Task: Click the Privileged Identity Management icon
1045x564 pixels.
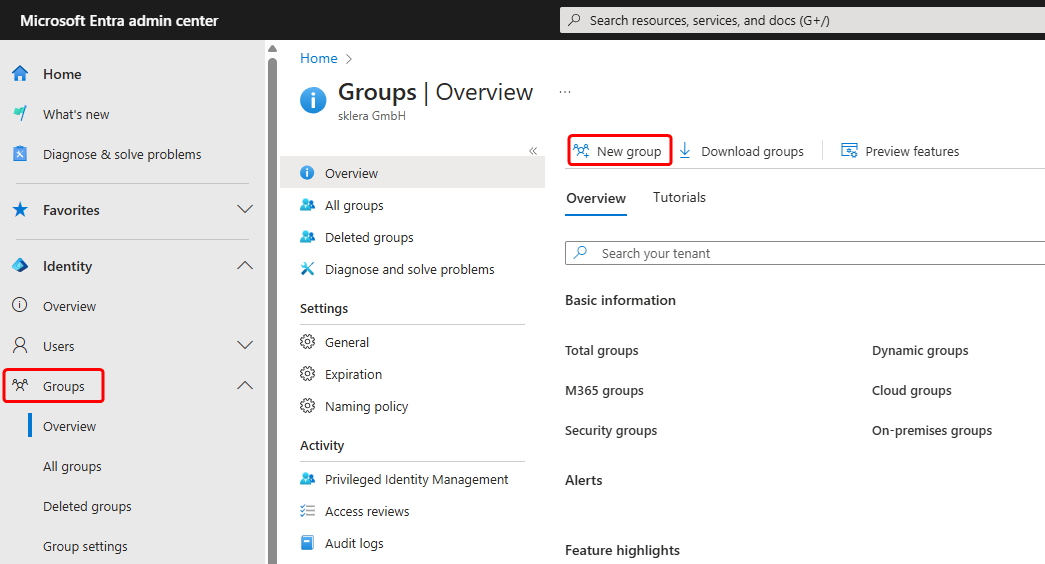Action: 307,479
